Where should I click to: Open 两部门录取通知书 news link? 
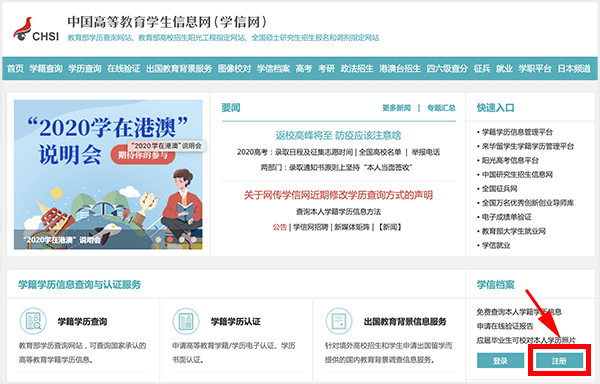(x=336, y=168)
